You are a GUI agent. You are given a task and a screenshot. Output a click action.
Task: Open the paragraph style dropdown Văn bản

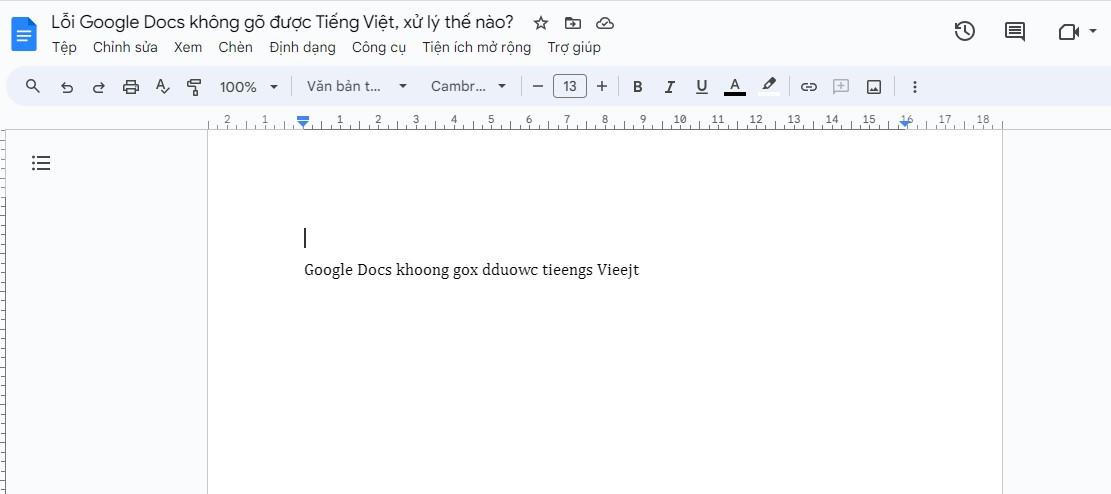pos(356,86)
